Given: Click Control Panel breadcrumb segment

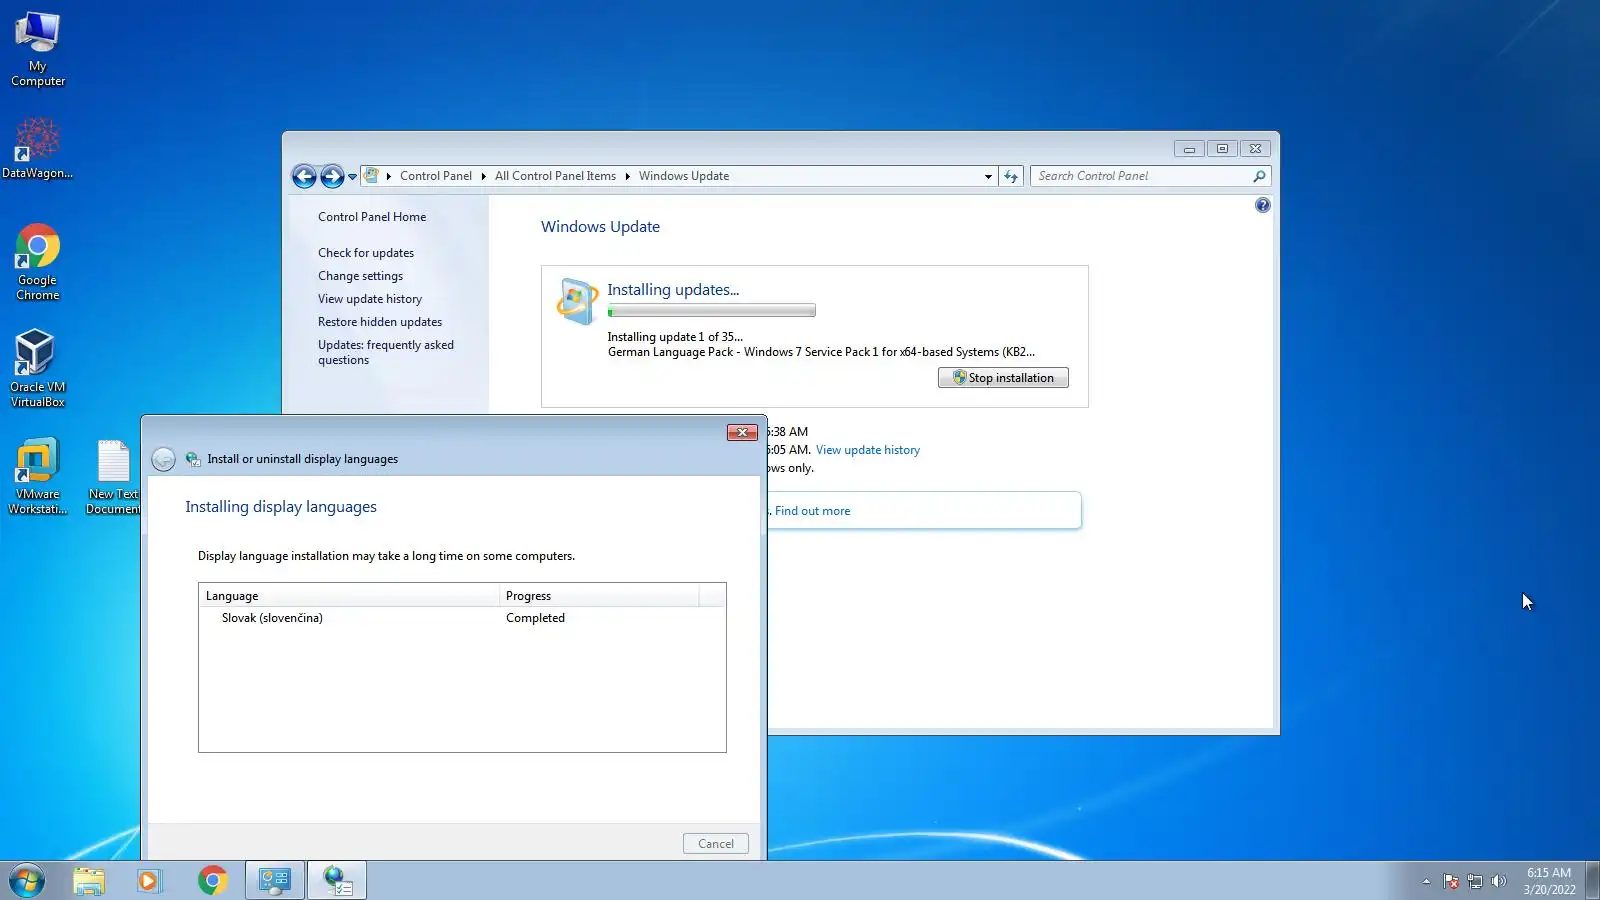Looking at the screenshot, I should [x=436, y=176].
